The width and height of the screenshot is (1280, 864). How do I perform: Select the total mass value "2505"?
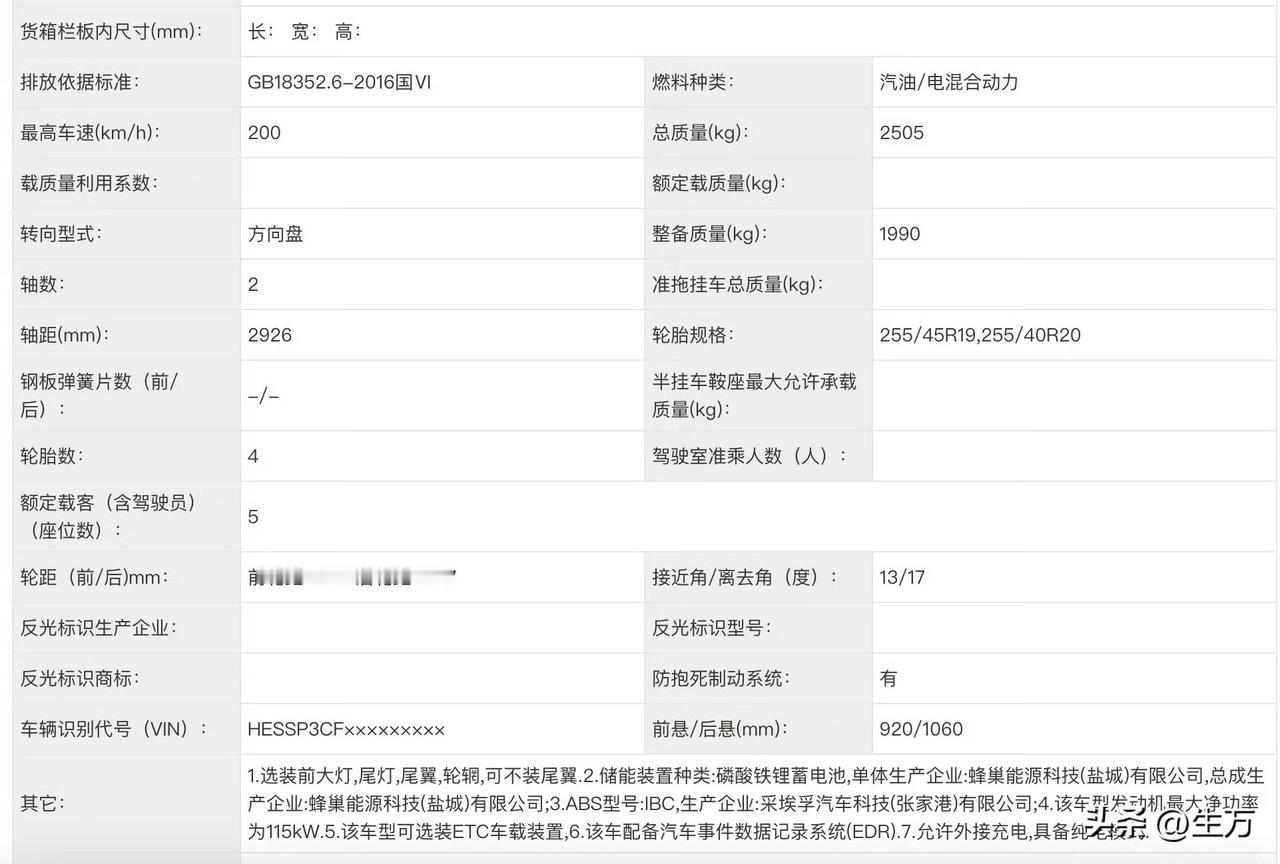[902, 132]
